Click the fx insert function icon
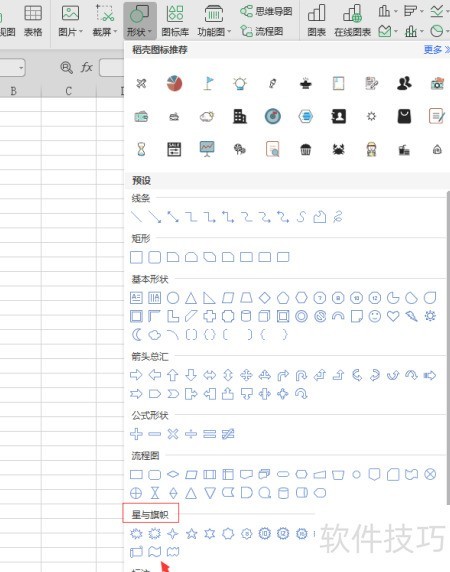This screenshot has height=572, width=450. coord(86,67)
